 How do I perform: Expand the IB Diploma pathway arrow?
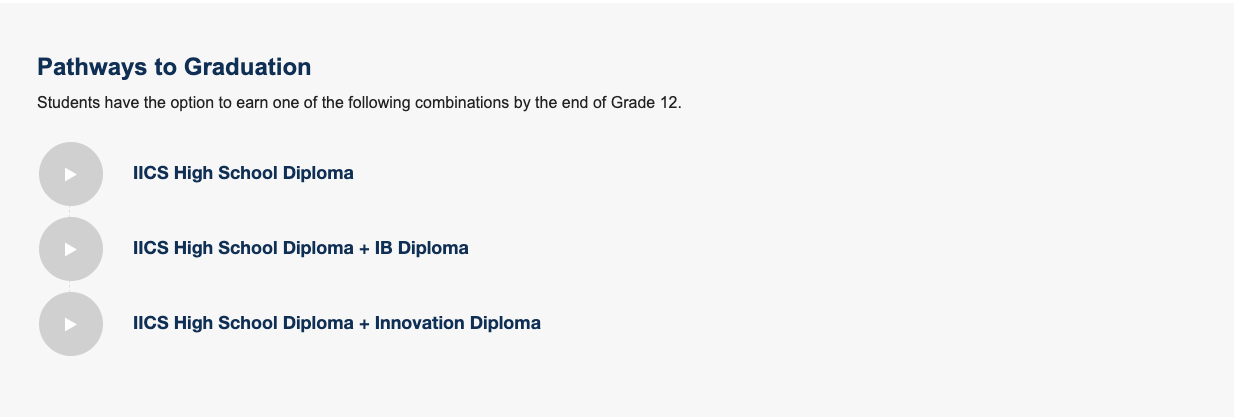(x=71, y=249)
